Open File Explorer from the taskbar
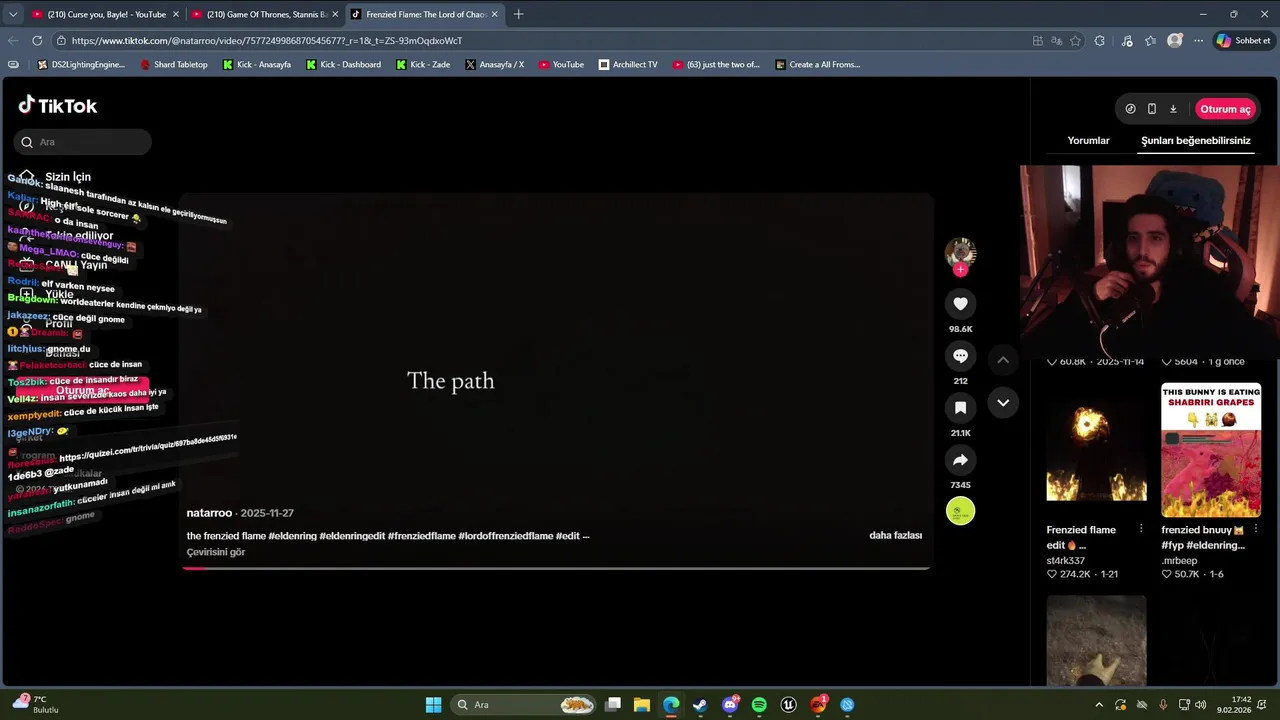This screenshot has width=1280, height=720. (642, 705)
